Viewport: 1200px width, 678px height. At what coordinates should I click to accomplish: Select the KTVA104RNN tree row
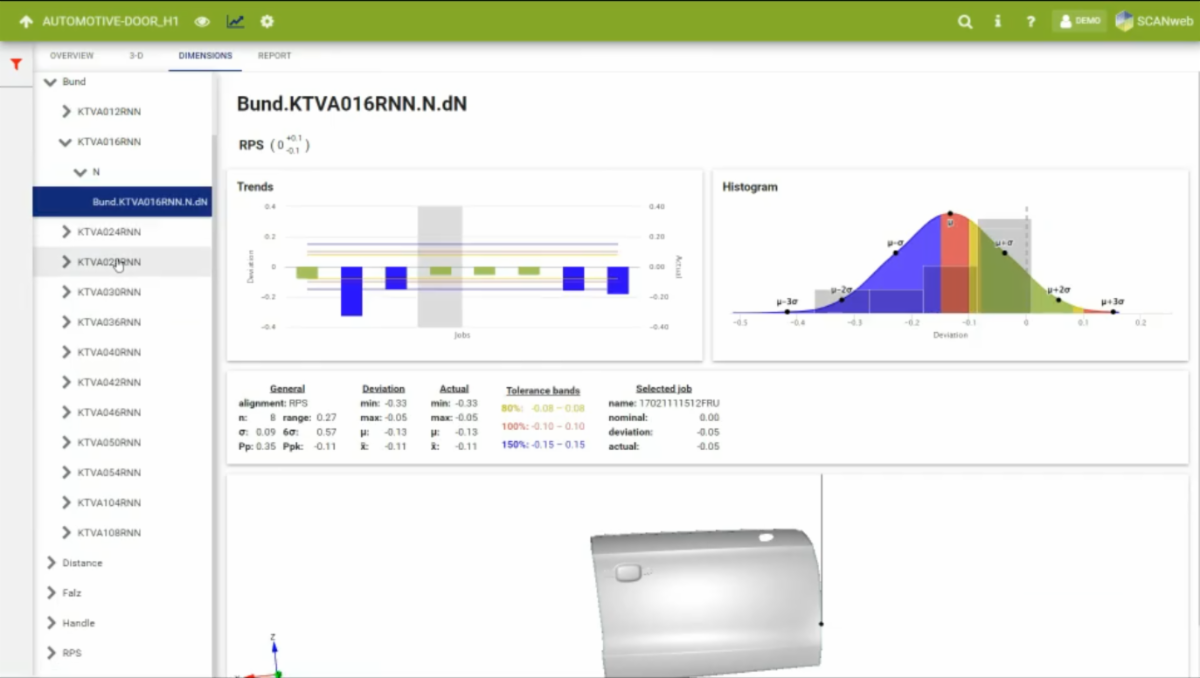coord(122,502)
